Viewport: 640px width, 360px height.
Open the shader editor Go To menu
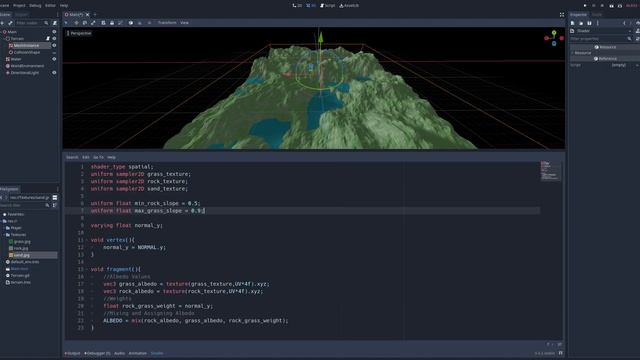(x=98, y=157)
